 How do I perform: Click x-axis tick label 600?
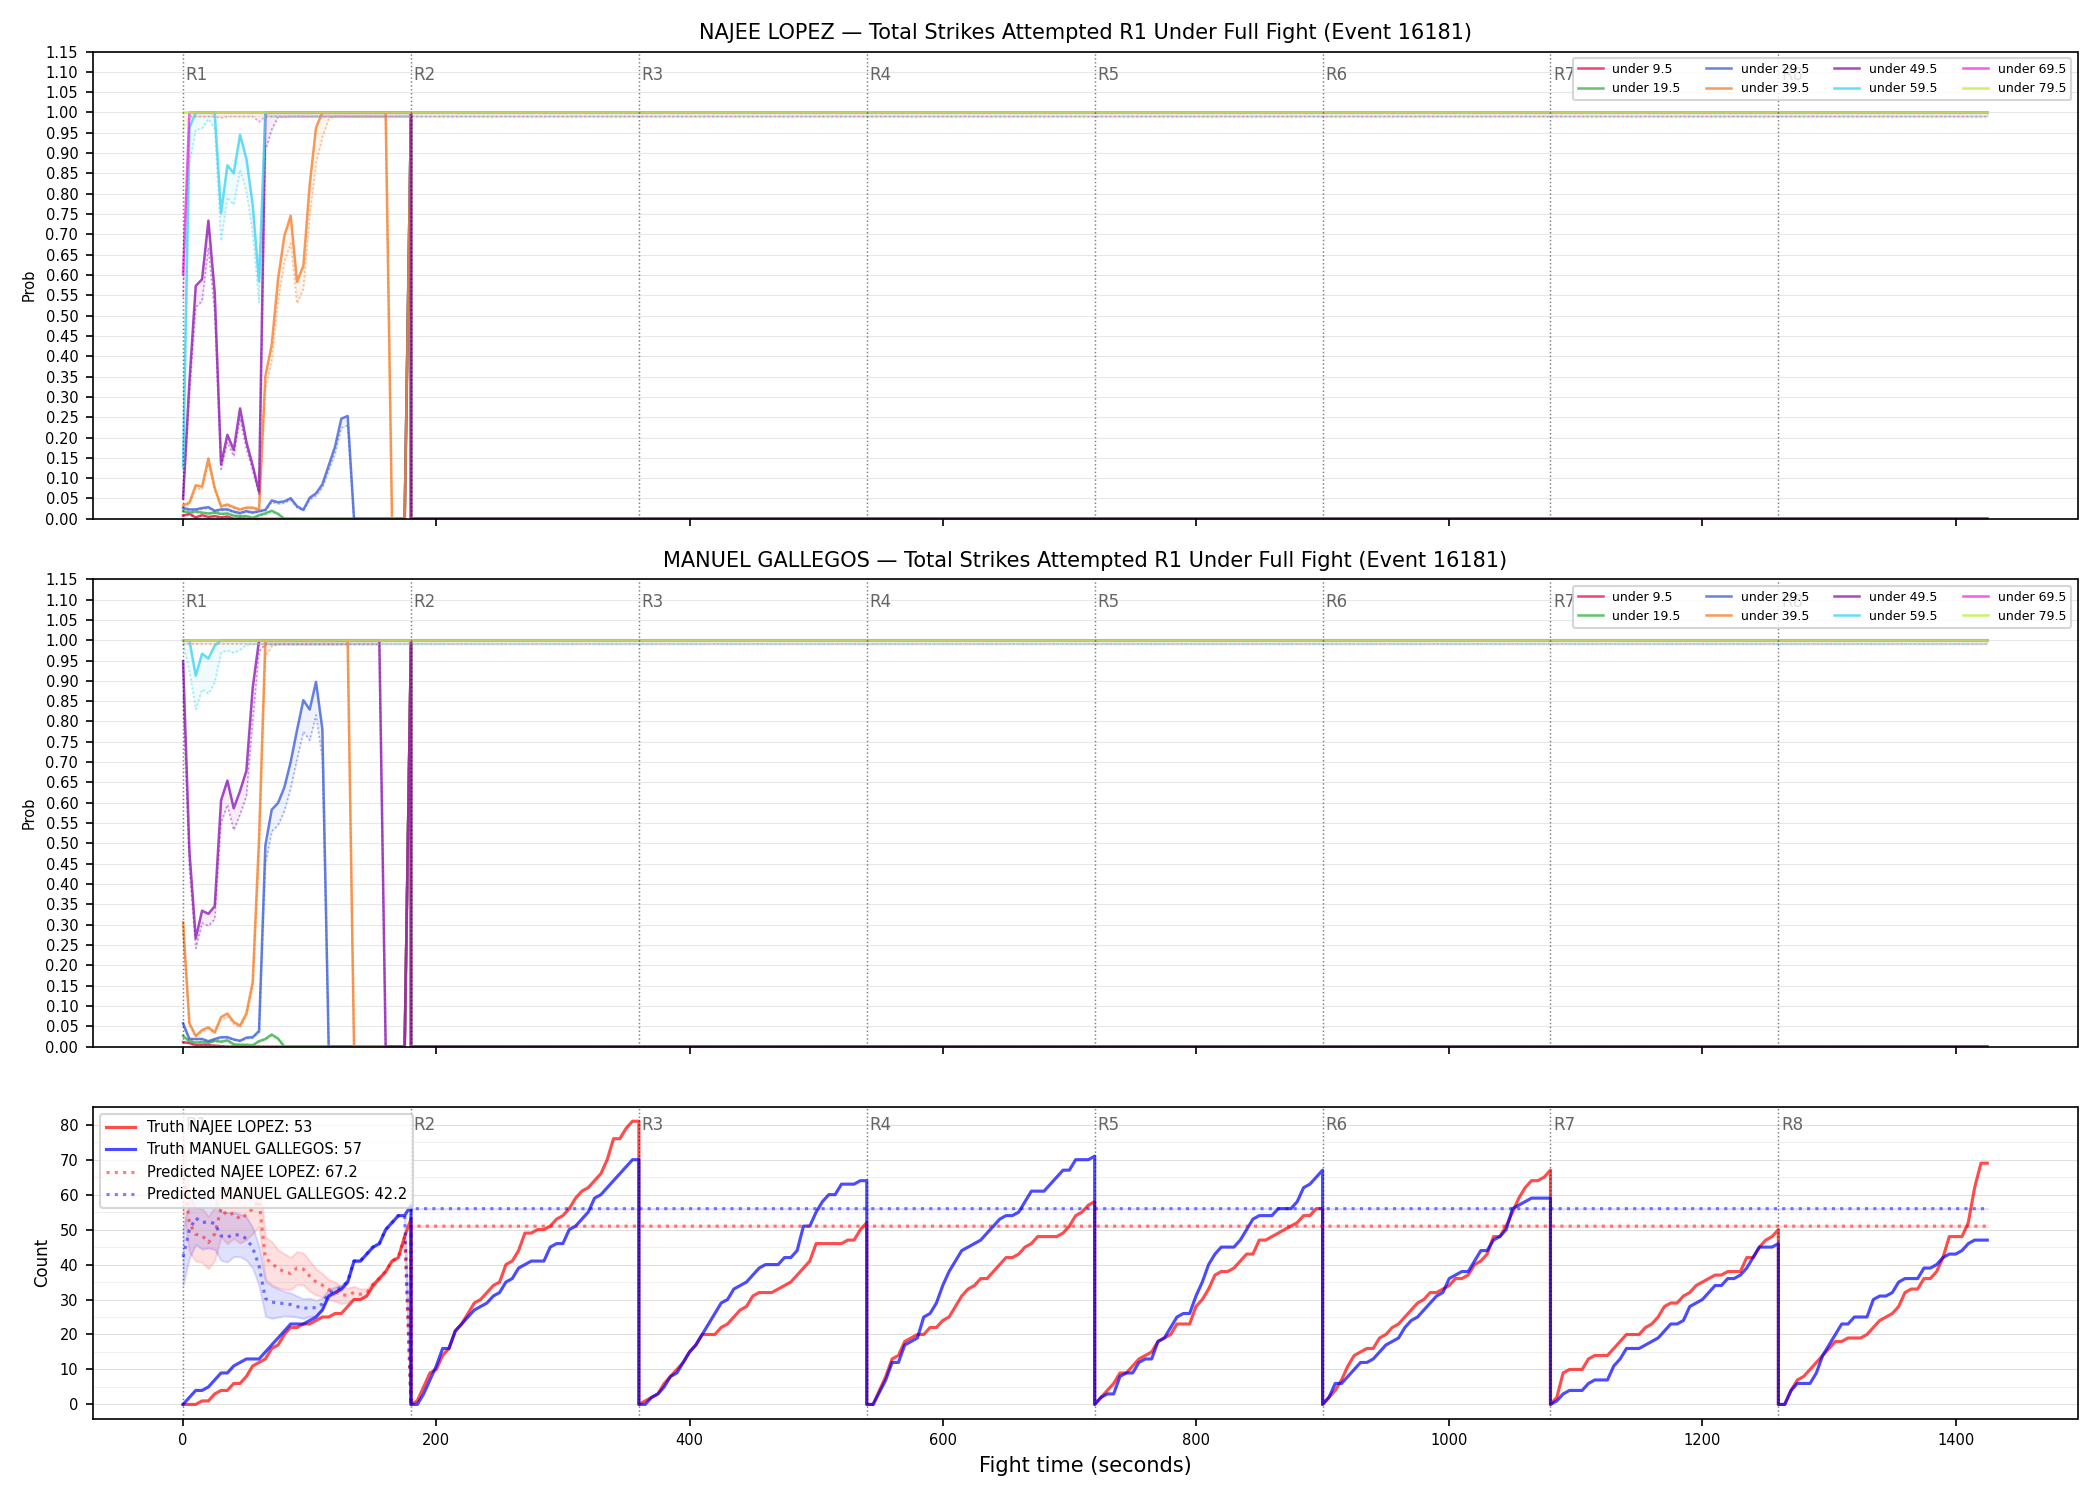(942, 1440)
